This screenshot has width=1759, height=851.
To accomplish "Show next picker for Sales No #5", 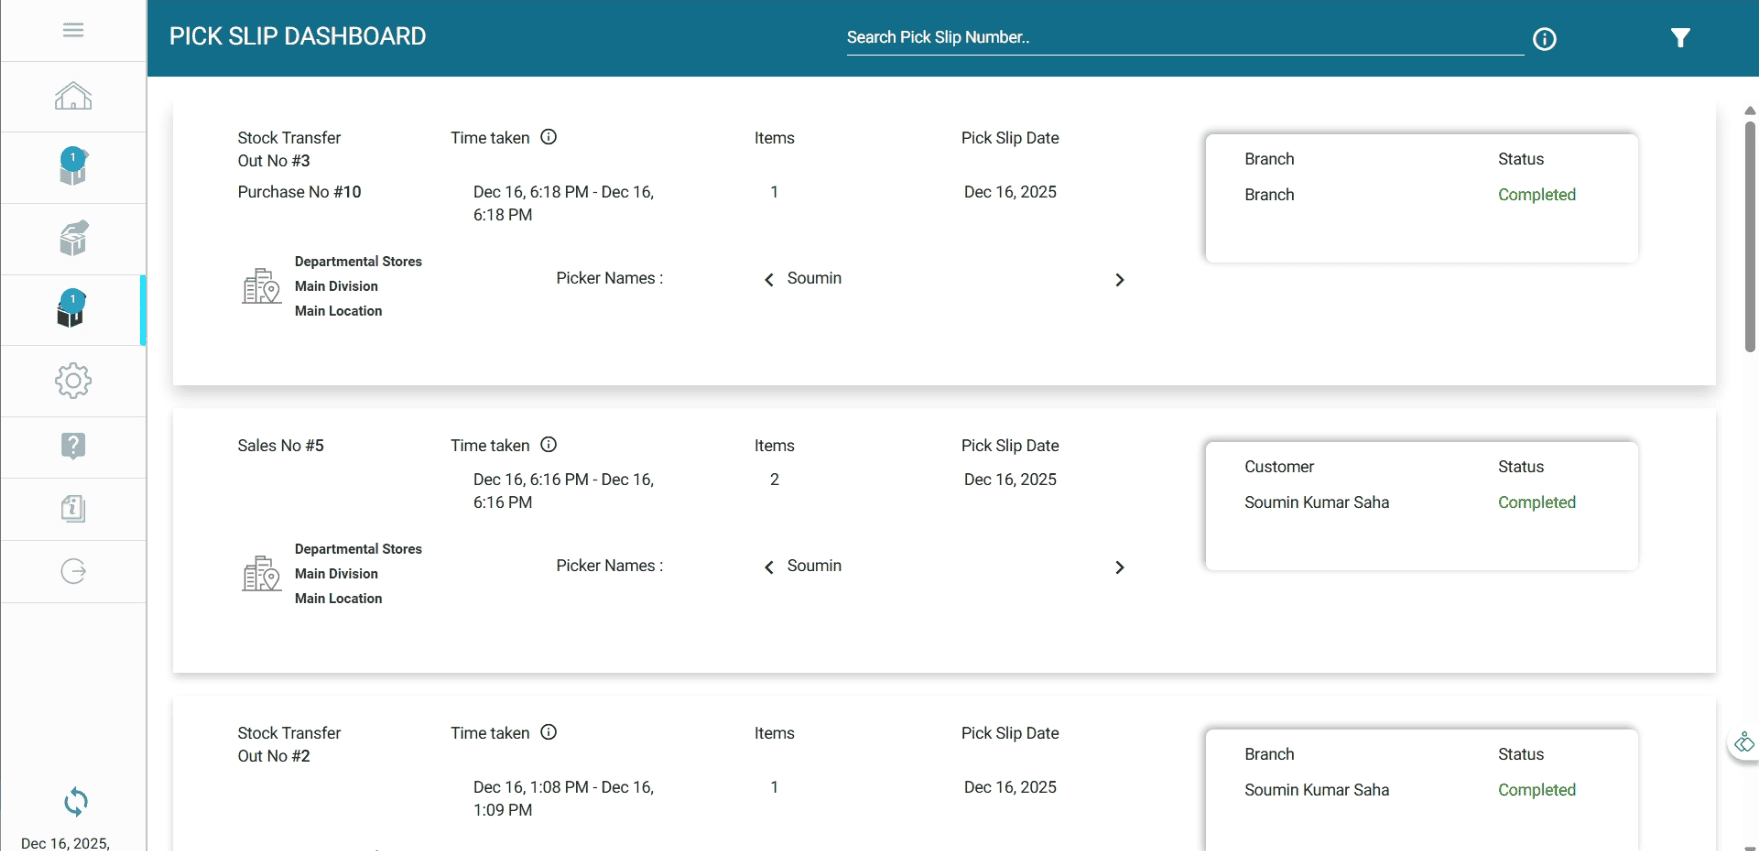I will pyautogui.click(x=1119, y=568).
